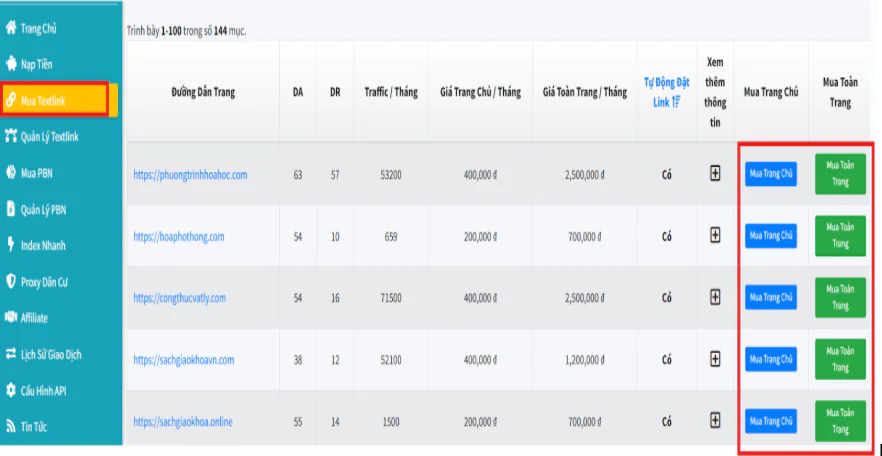Expand more info for phuongtrinhhoahoc.com row
This screenshot has height=456, width=882.
coord(715,173)
